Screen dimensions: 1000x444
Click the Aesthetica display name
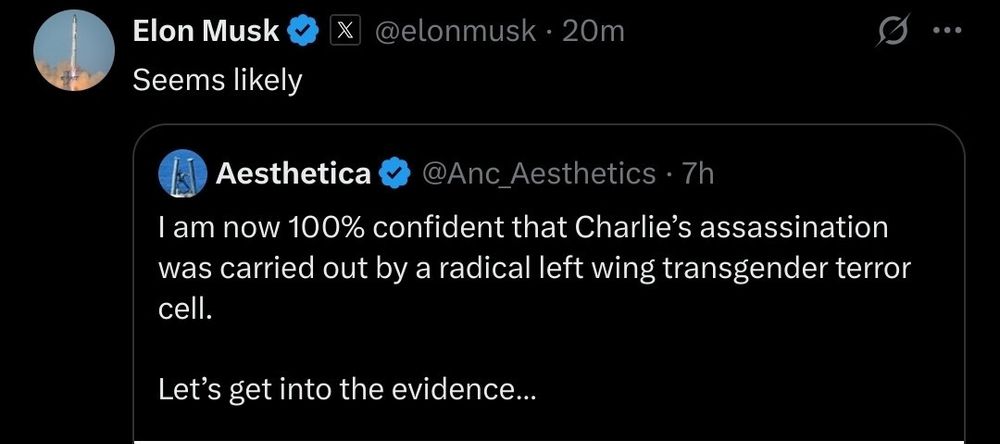click(x=293, y=175)
